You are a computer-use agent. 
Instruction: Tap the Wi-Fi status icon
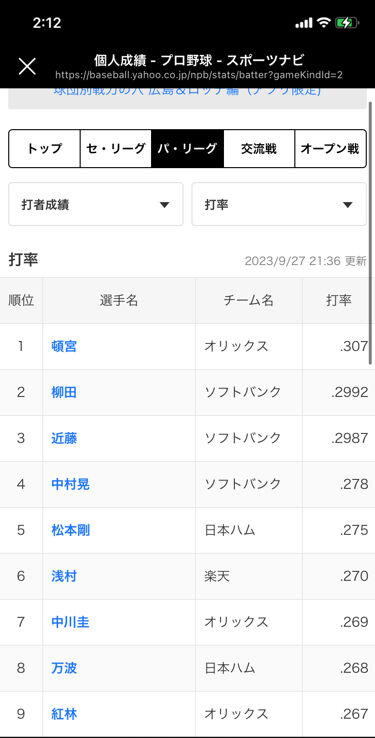tap(323, 23)
